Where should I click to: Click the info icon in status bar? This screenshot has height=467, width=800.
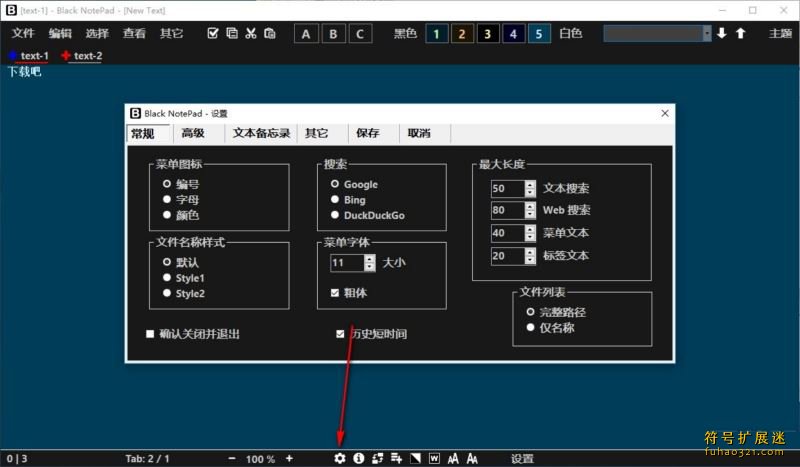[x=359, y=458]
